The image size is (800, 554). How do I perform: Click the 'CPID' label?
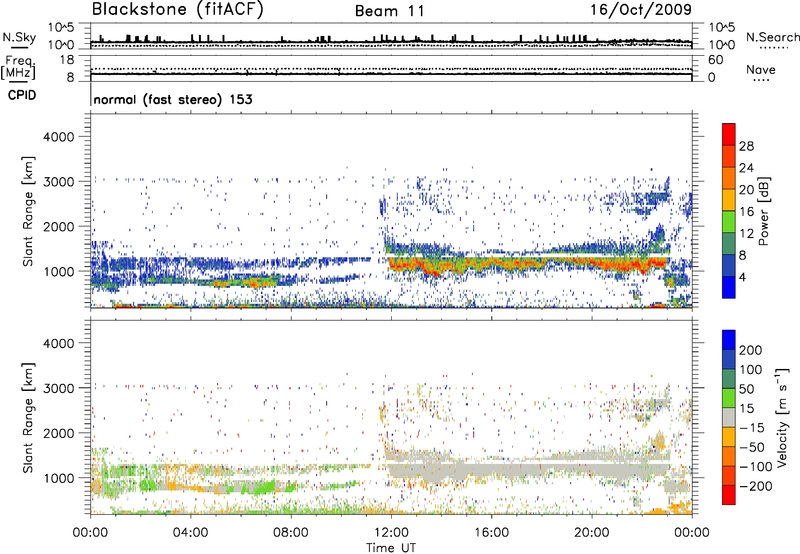(22, 95)
